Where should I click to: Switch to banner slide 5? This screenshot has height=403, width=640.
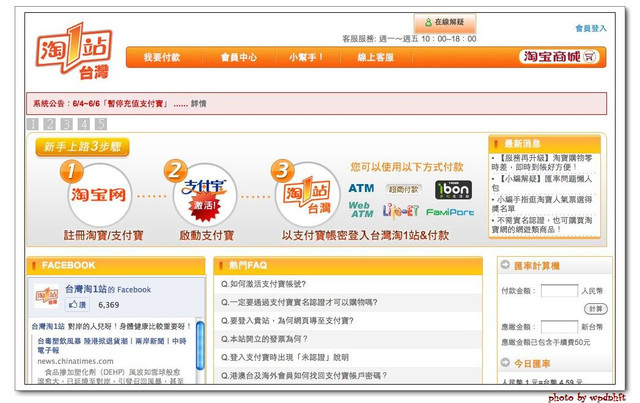point(101,124)
